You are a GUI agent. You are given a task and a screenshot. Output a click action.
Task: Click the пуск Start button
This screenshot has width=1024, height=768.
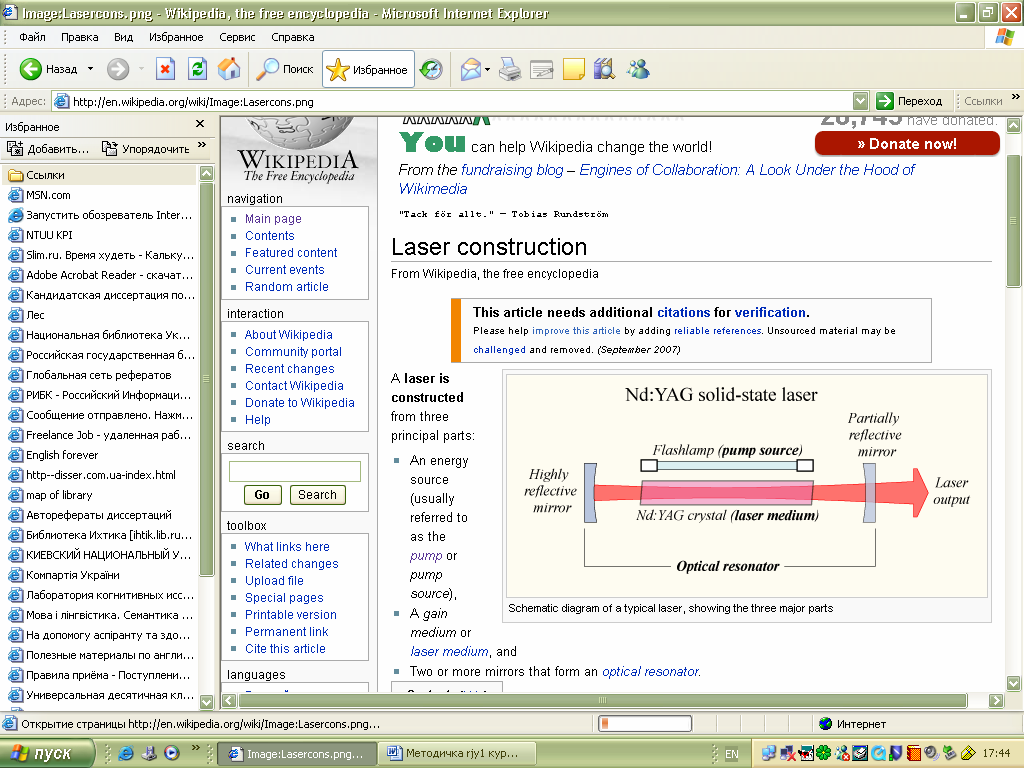46,754
